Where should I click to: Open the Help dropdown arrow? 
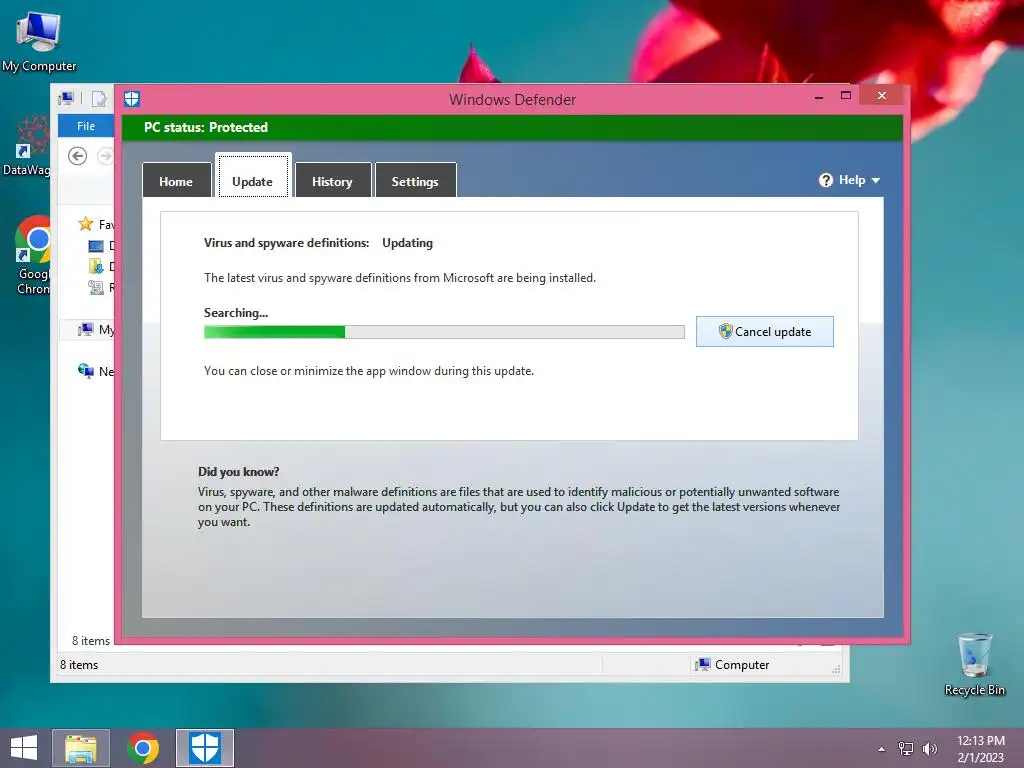876,180
